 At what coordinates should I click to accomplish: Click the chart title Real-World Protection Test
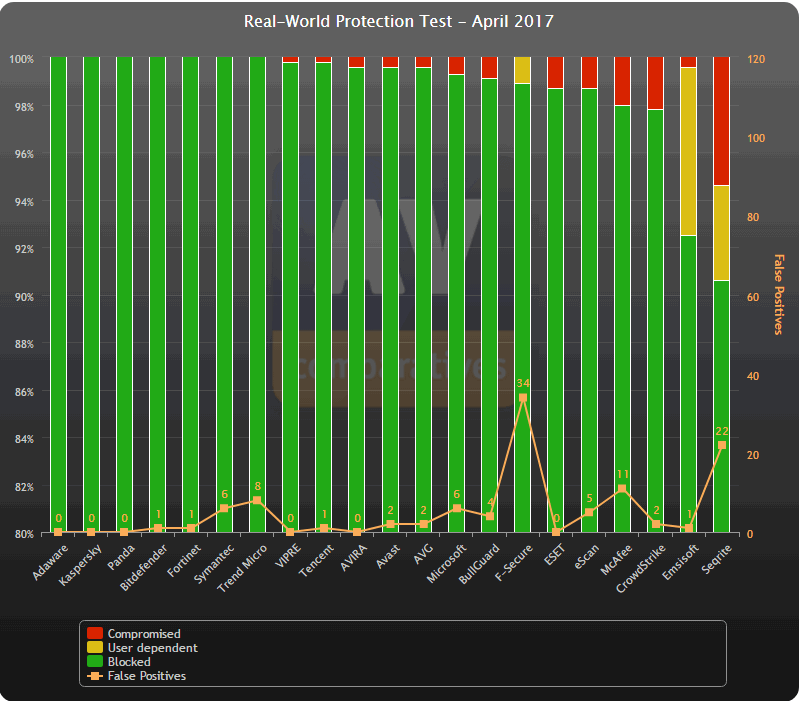(x=398, y=21)
